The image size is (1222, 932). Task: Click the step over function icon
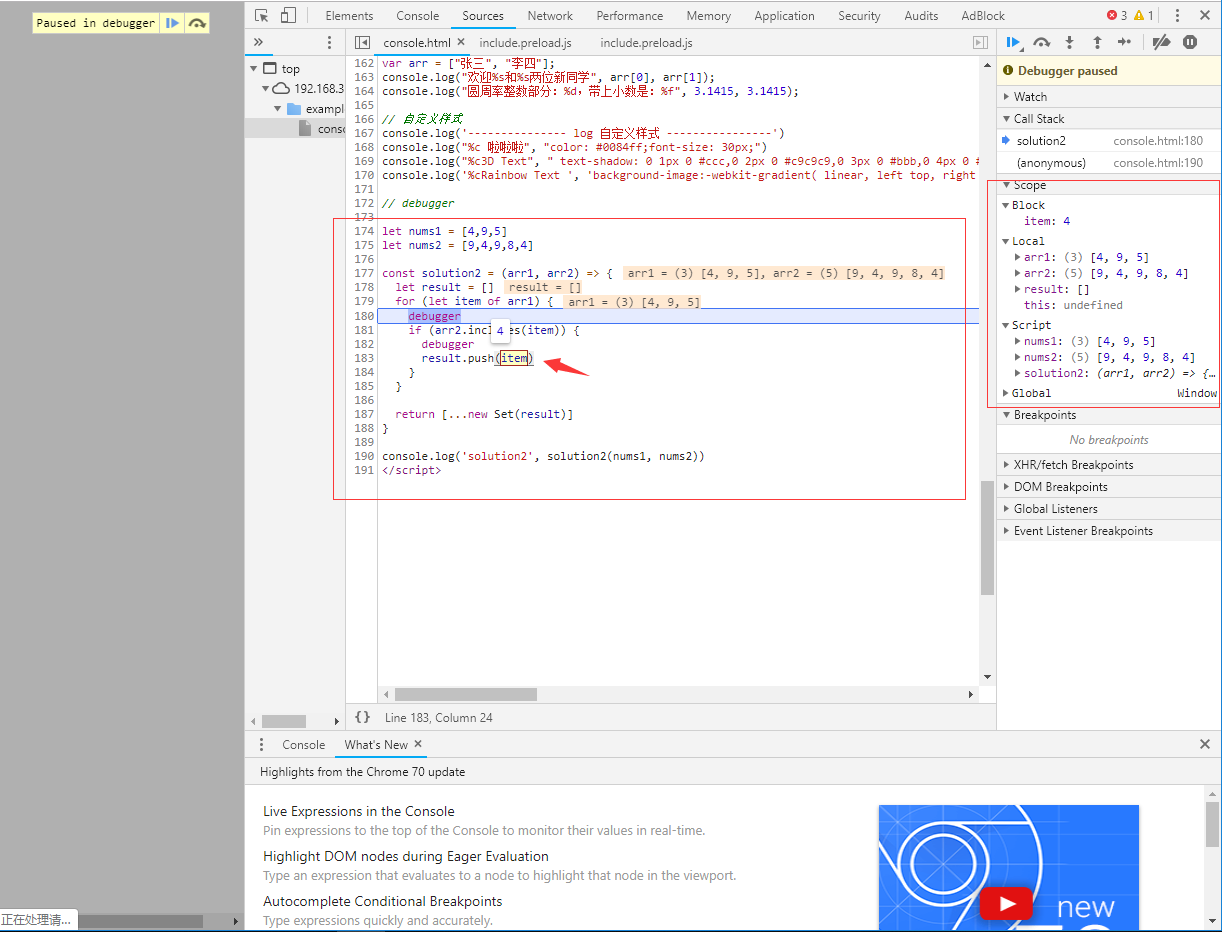pyautogui.click(x=1042, y=42)
